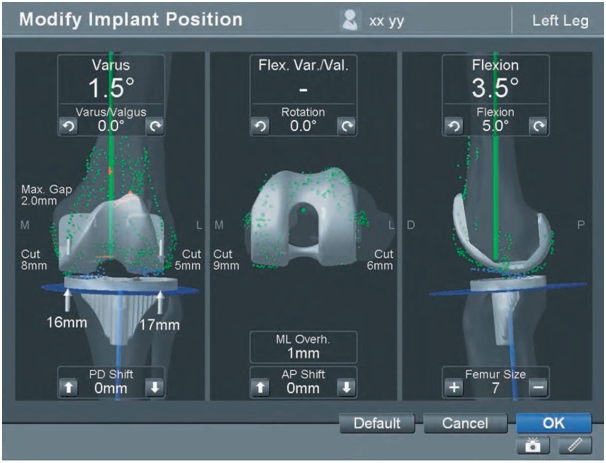Confirm with the OK button
Viewport: 606px width, 463px height.
(554, 424)
